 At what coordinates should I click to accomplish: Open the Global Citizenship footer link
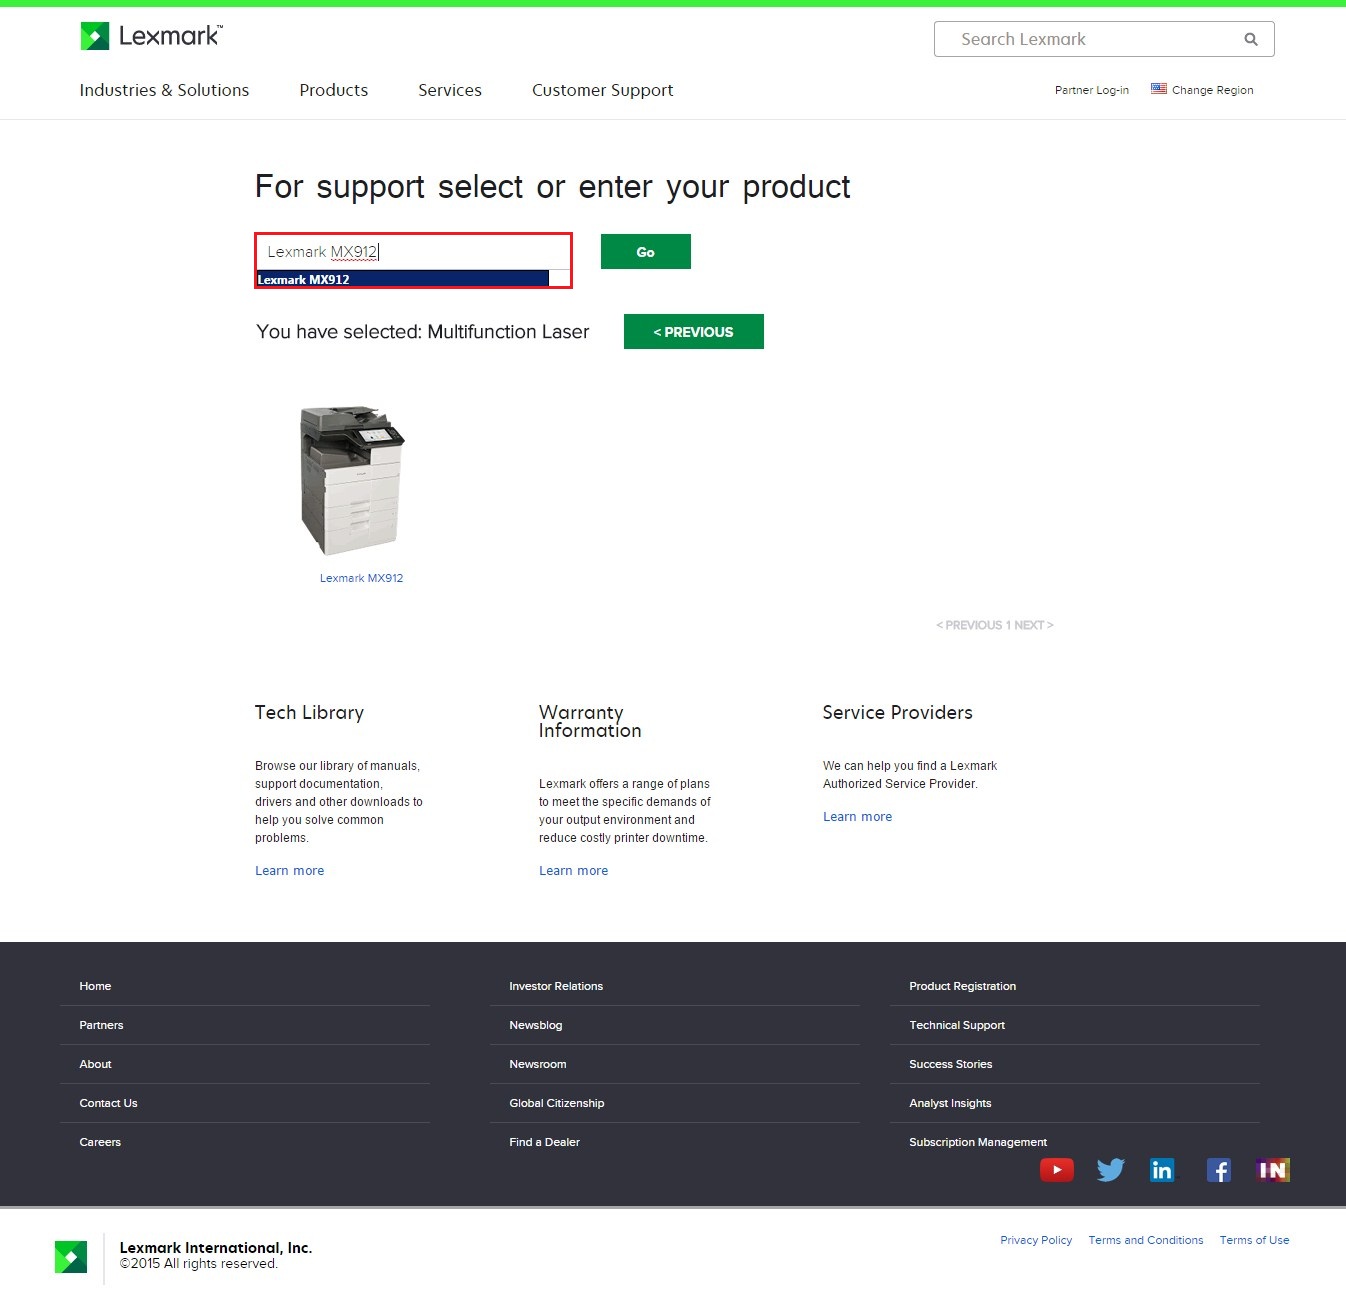(557, 1103)
